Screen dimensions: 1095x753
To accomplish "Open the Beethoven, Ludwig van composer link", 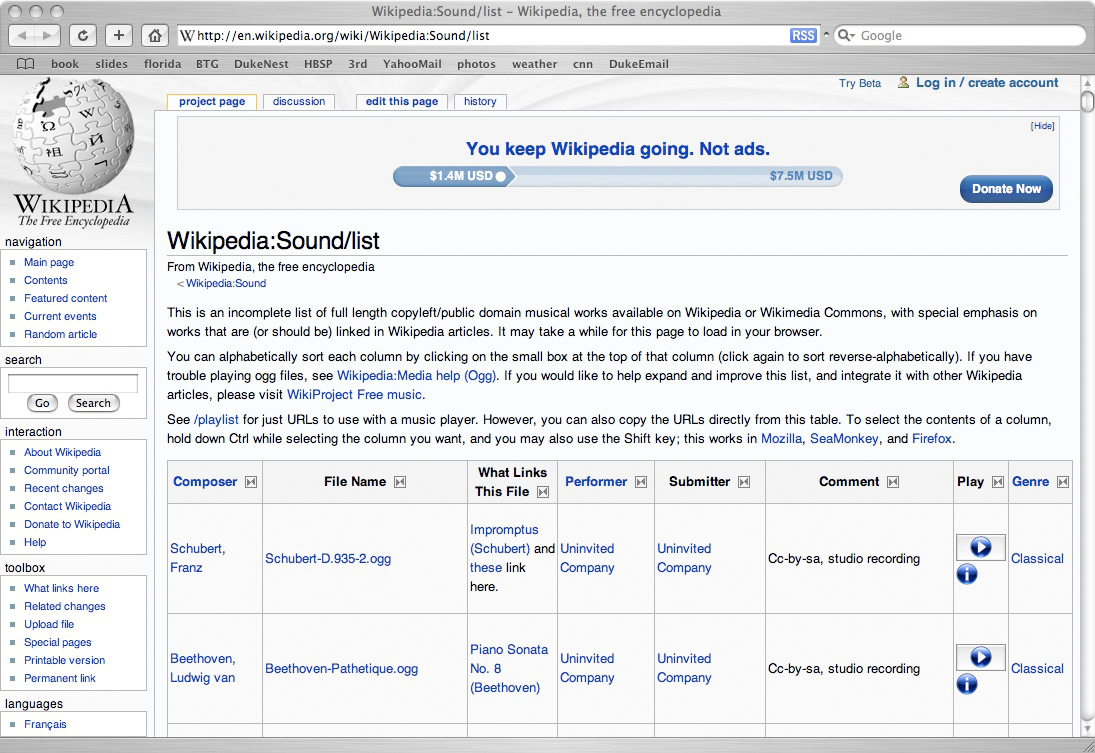I will click(203, 668).
